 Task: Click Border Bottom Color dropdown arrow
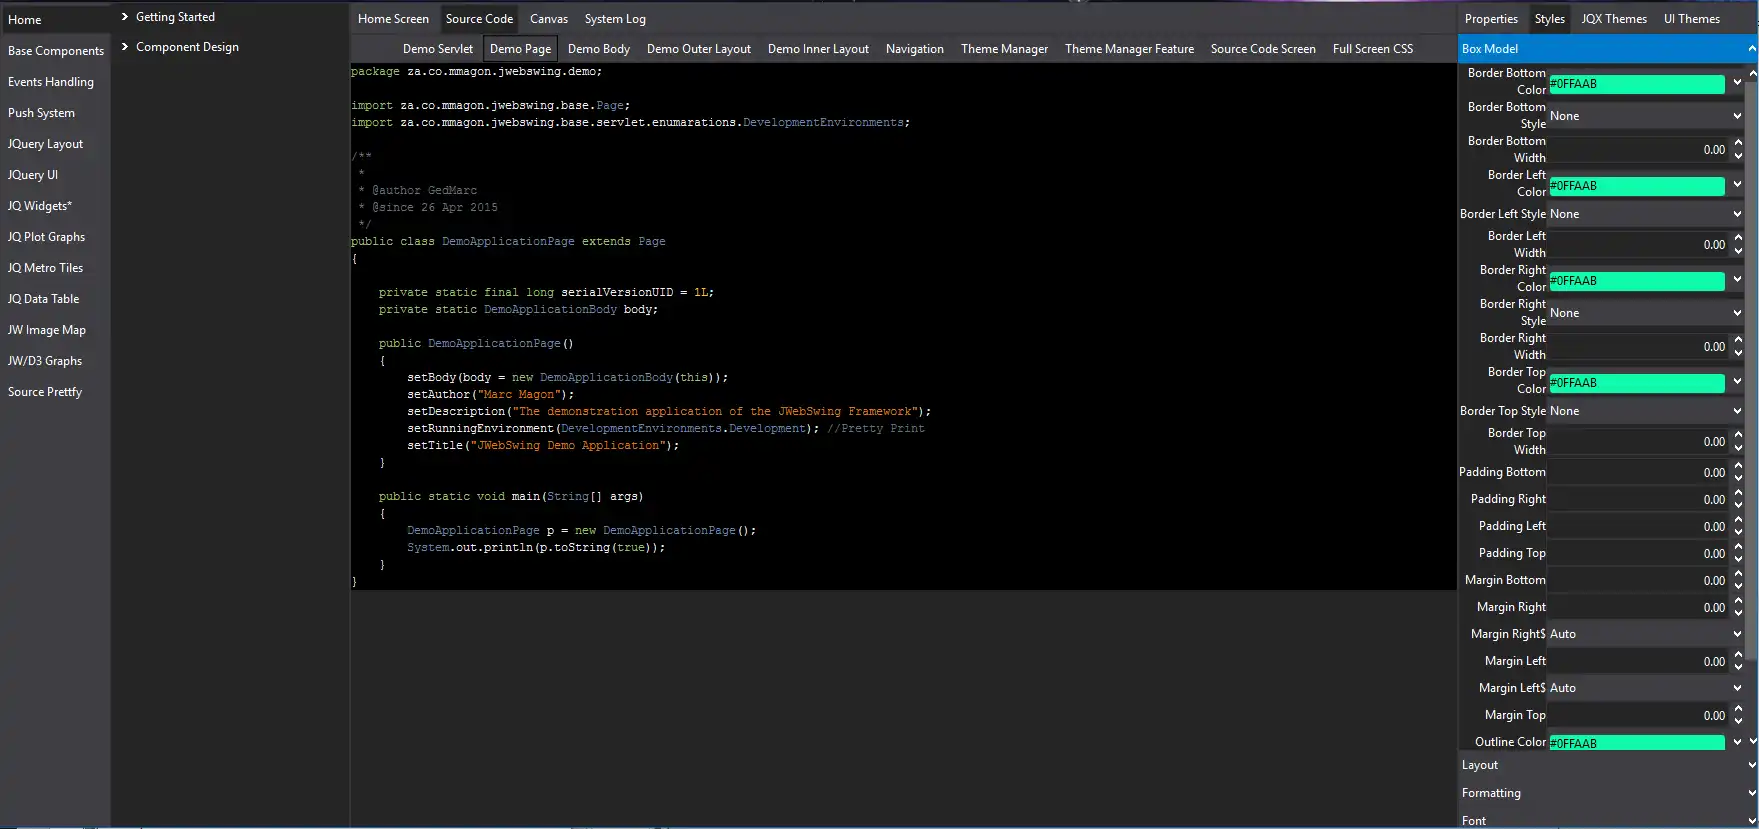click(x=1737, y=83)
